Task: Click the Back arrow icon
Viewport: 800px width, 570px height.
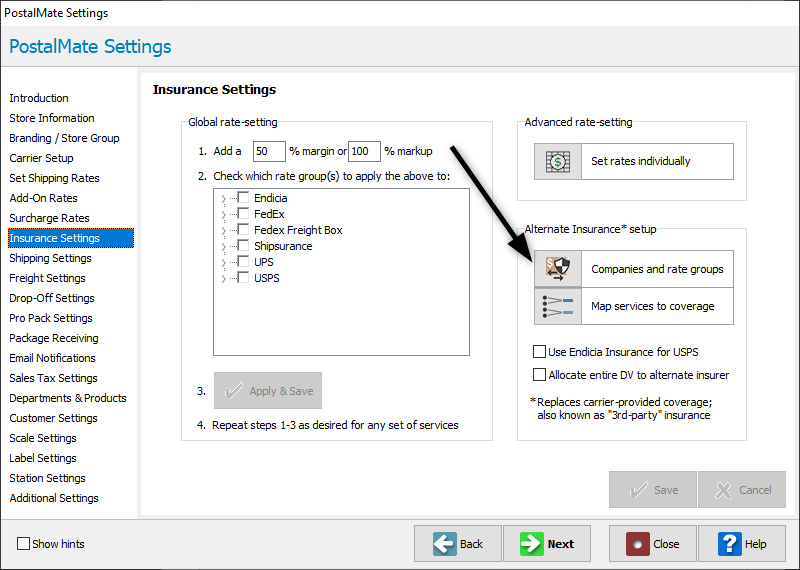Action: (445, 544)
